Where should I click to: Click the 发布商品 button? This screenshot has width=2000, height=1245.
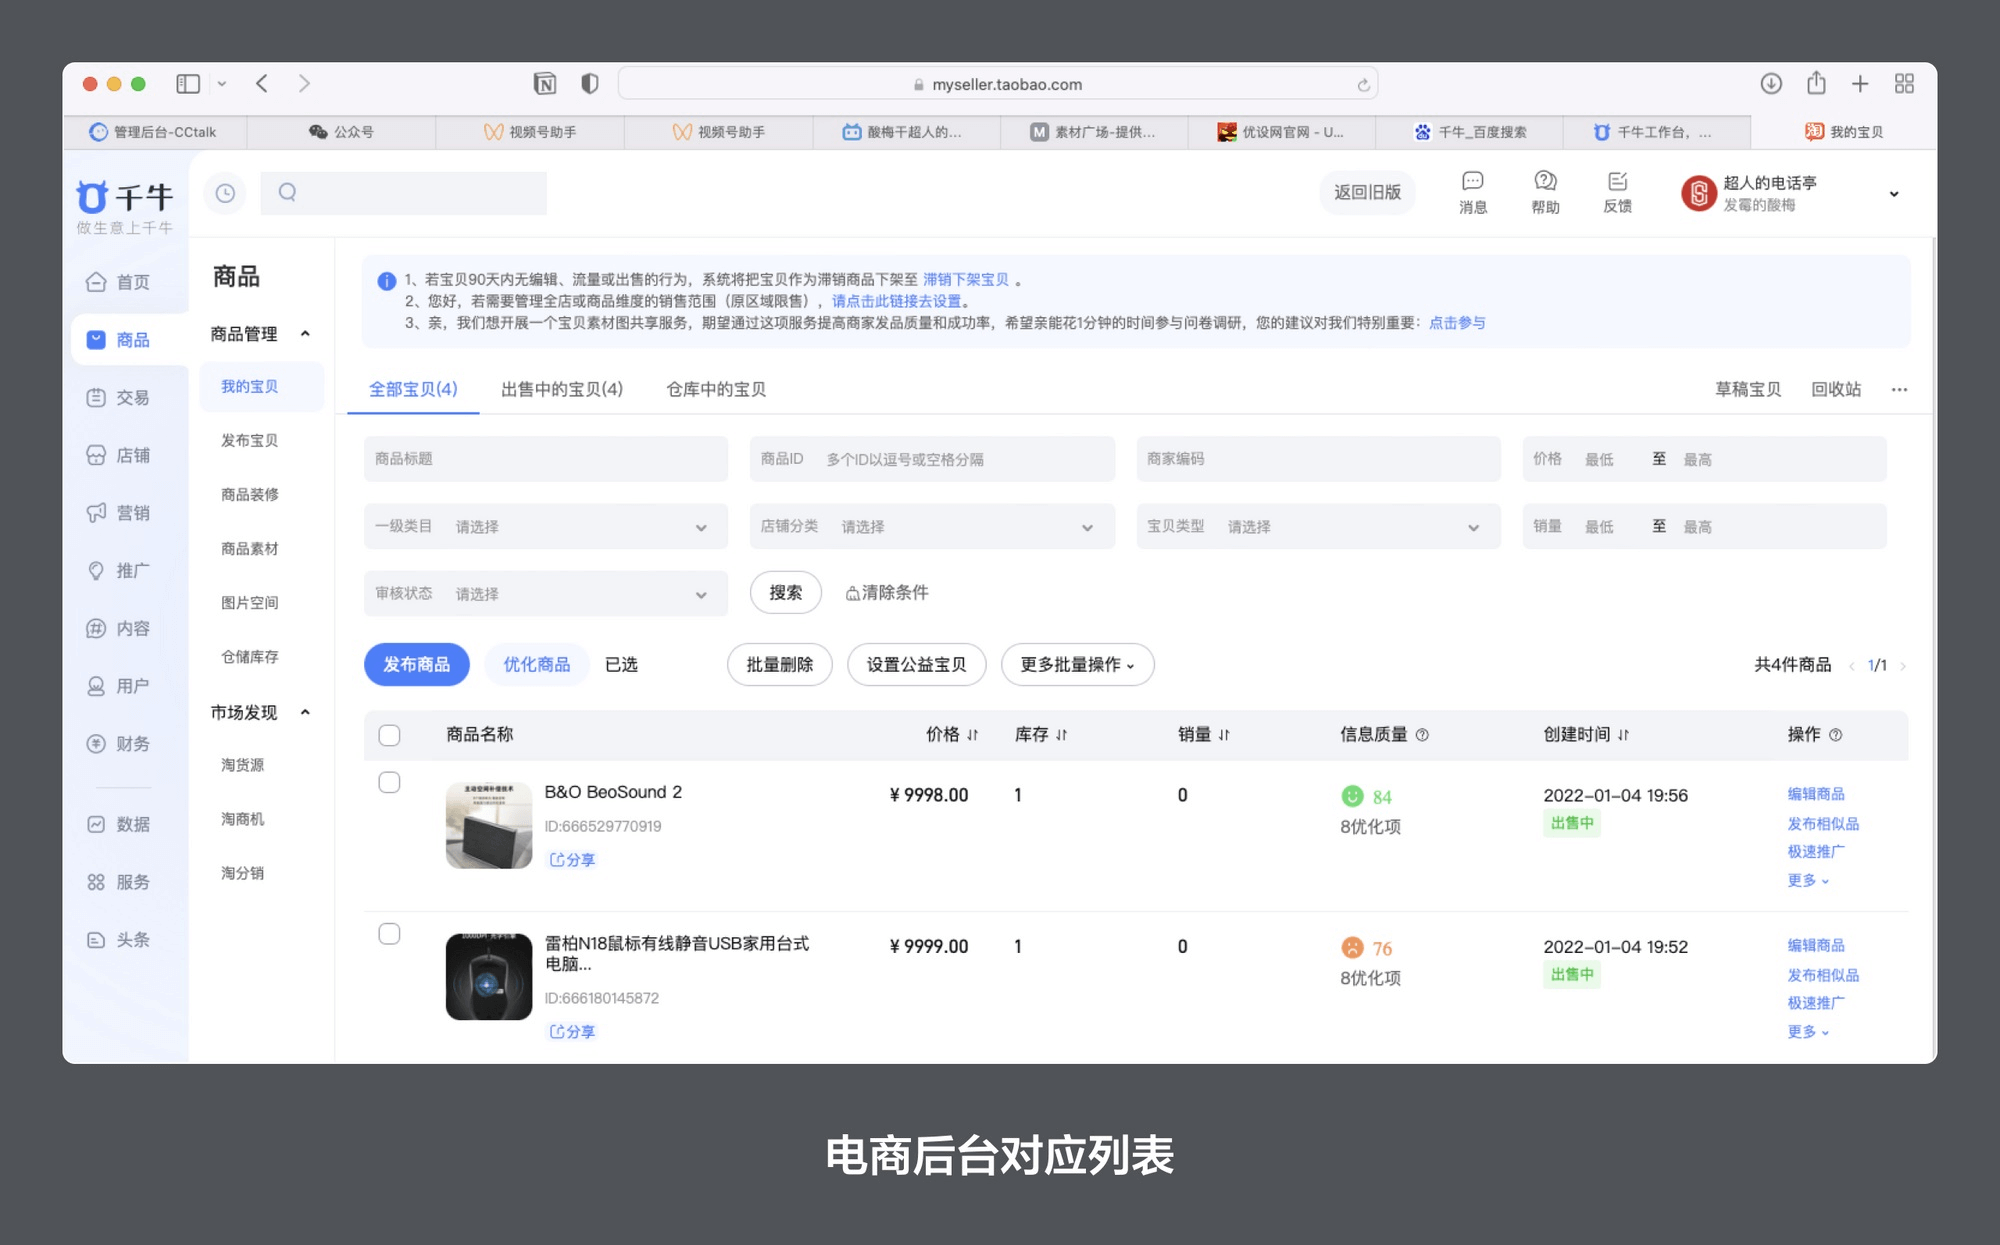tap(417, 665)
